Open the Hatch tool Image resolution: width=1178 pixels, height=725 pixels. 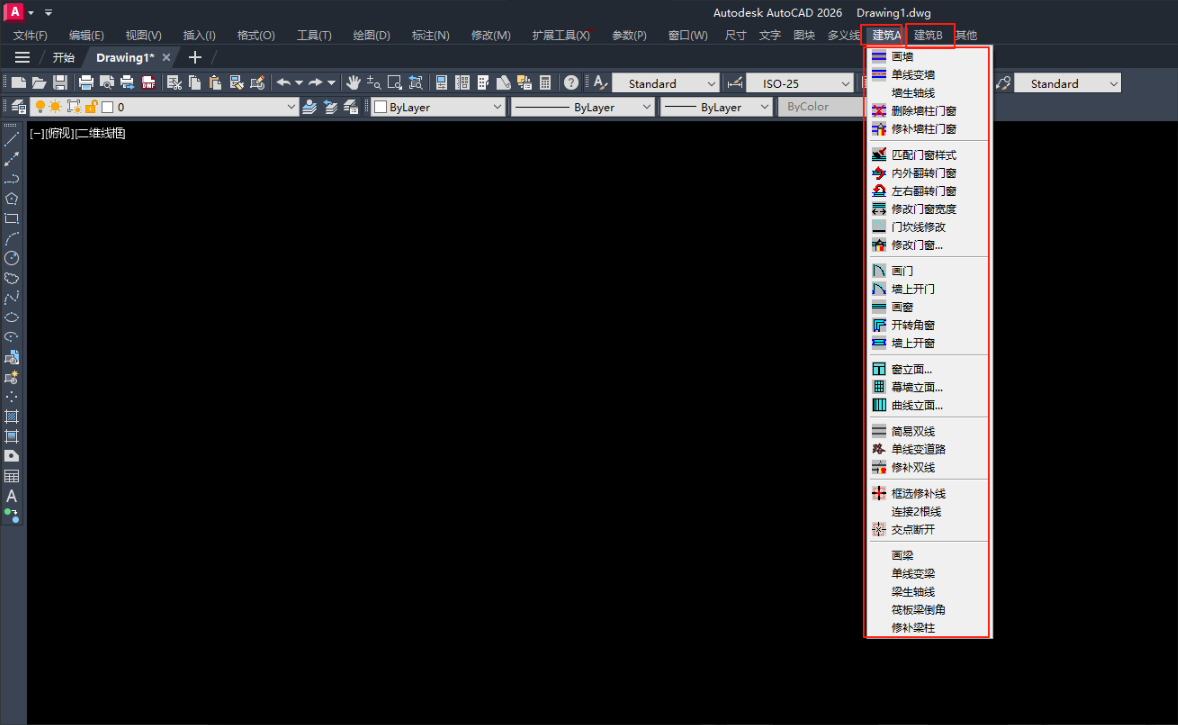(12, 418)
